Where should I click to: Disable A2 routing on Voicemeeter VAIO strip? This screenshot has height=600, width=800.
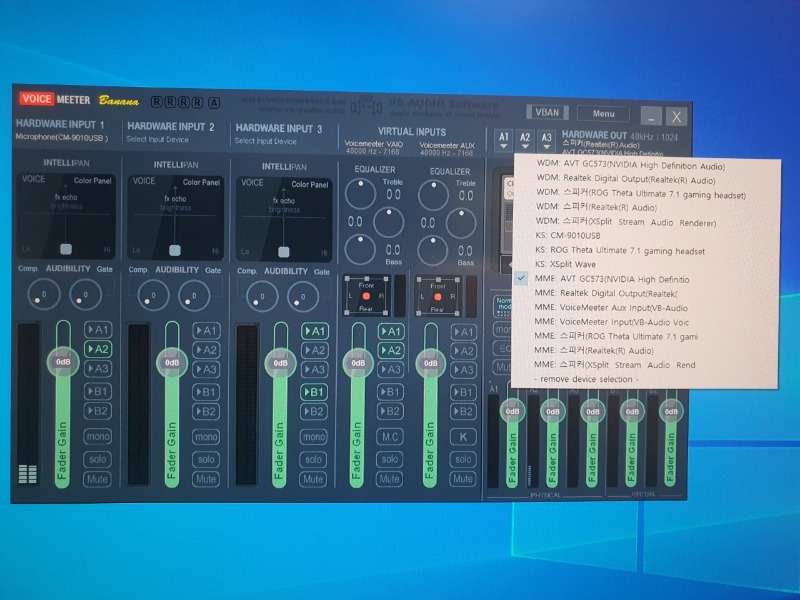(x=390, y=351)
